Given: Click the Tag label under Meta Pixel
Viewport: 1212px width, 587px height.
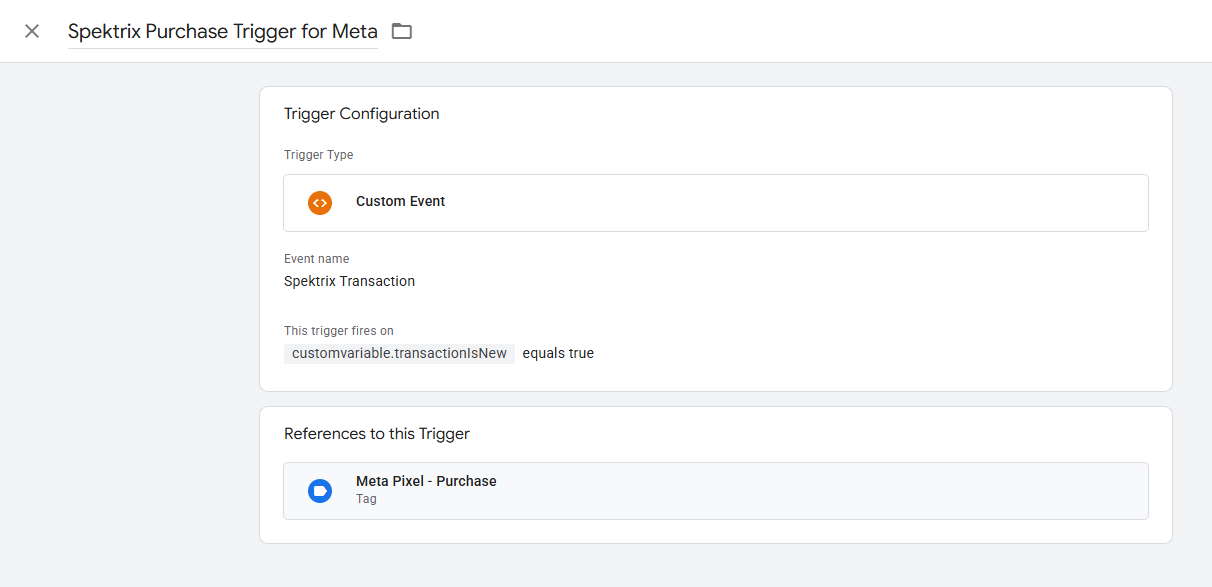Looking at the screenshot, I should click(x=366, y=498).
